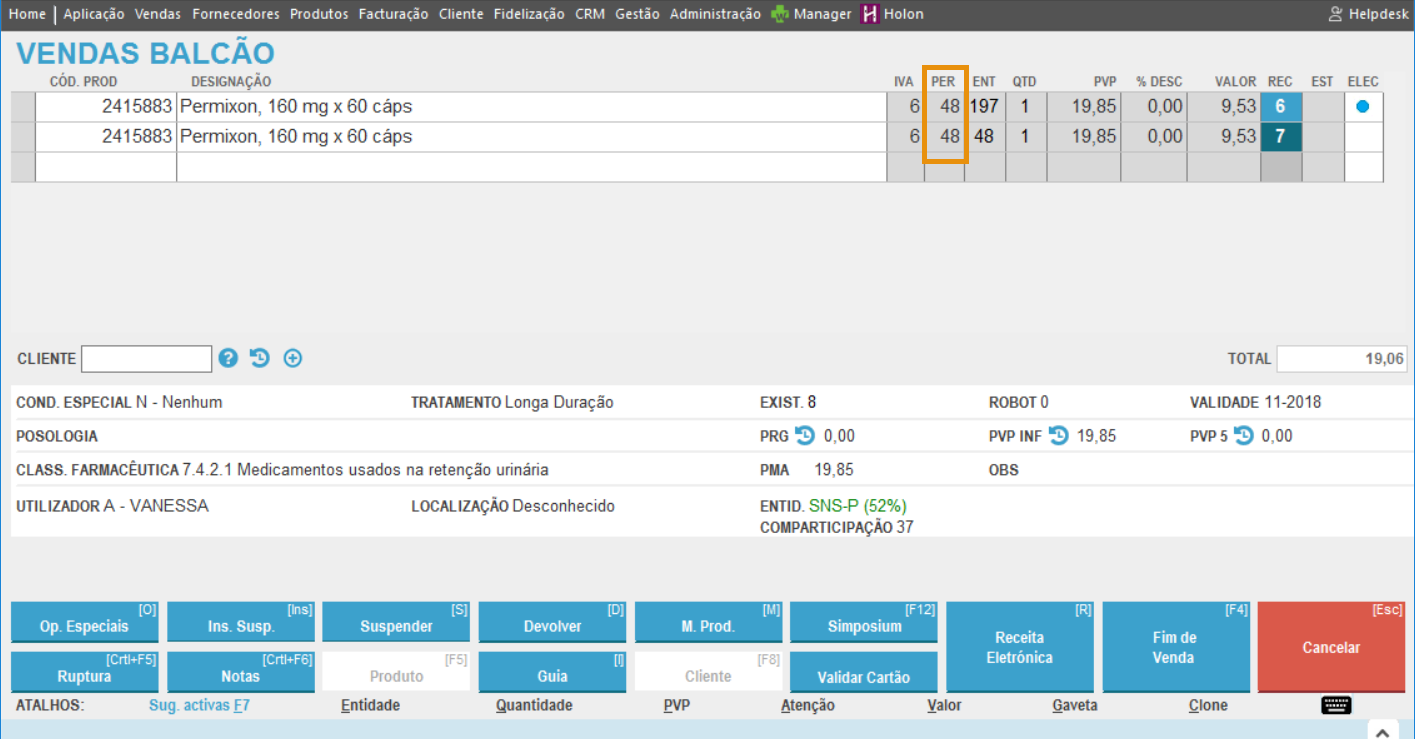This screenshot has width=1415, height=739.
Task: Click the Holon icon in menu bar
Action: pos(870,14)
